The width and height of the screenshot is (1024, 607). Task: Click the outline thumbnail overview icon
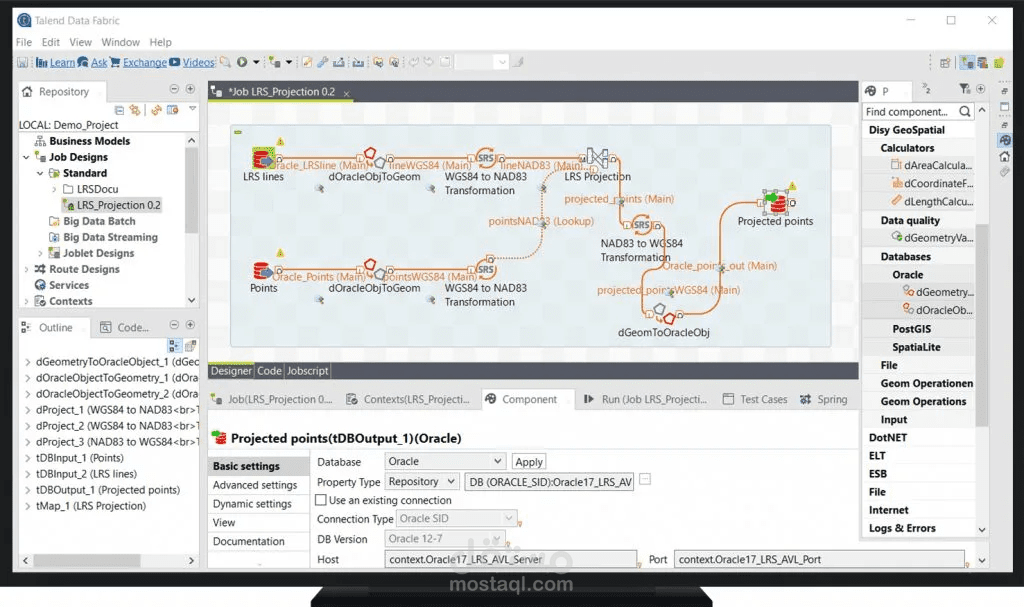coord(191,346)
